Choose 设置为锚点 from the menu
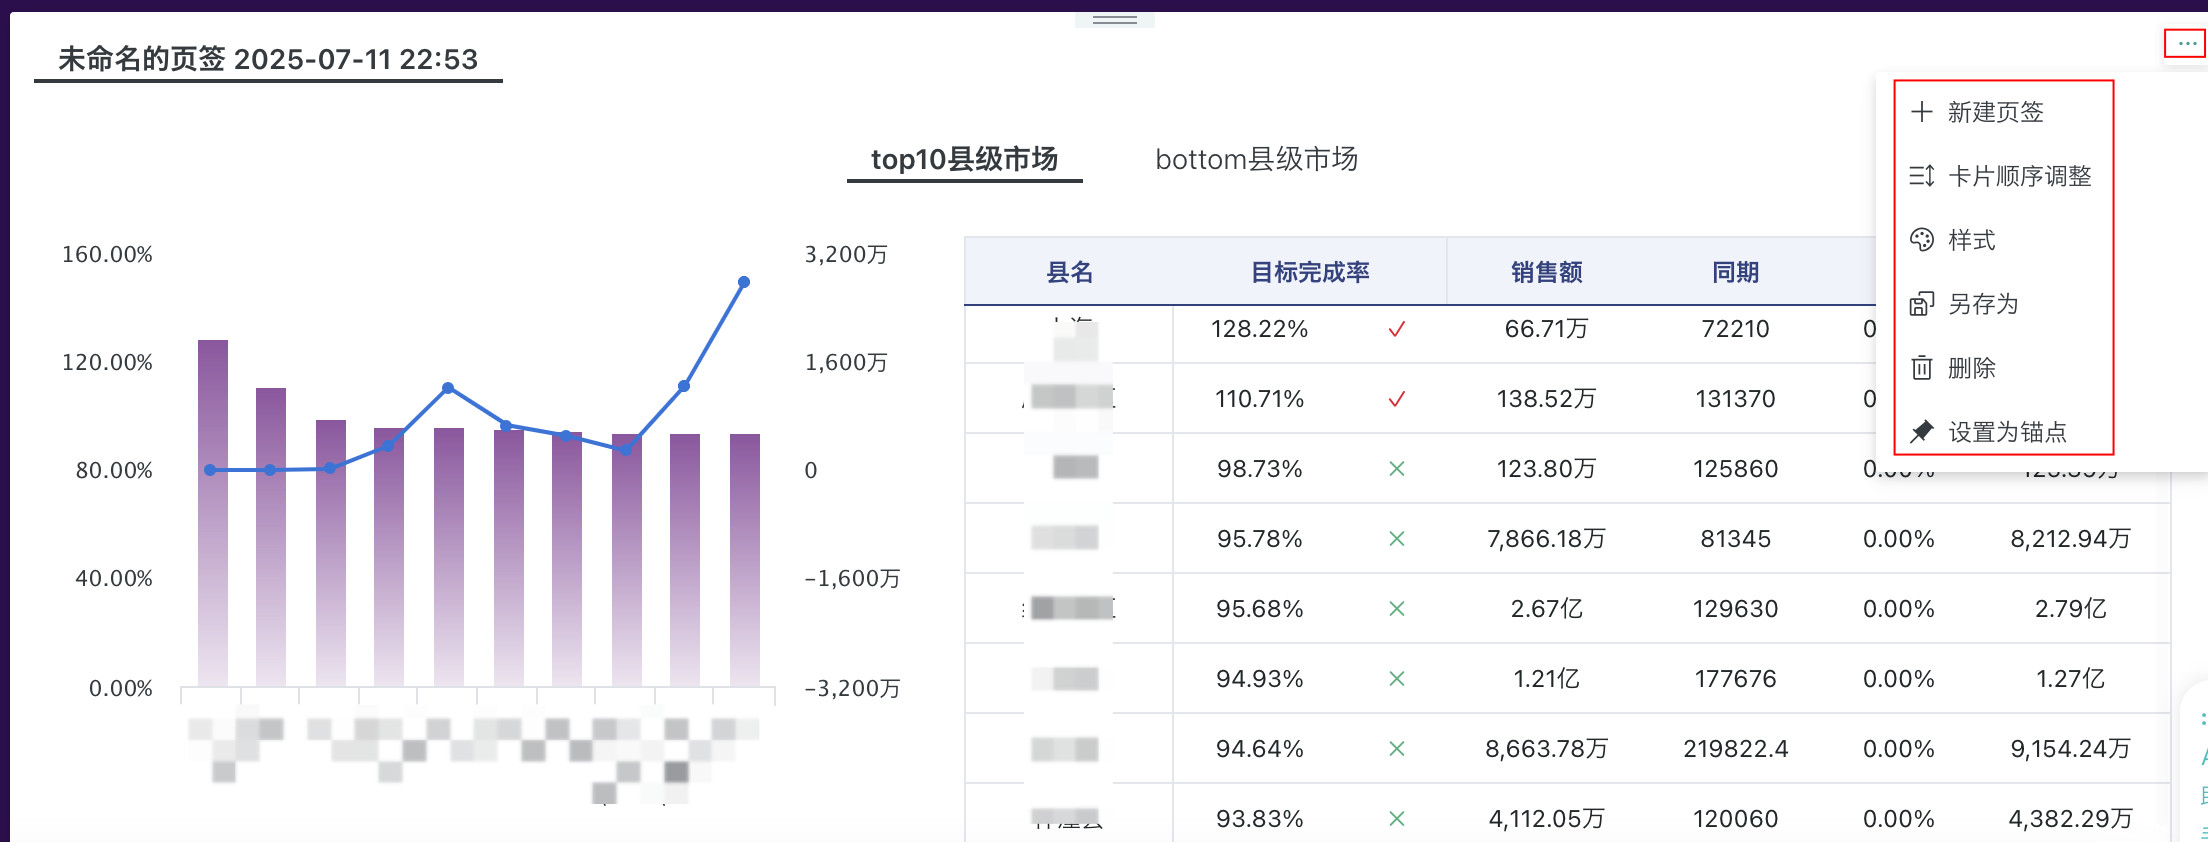 [x=2007, y=432]
